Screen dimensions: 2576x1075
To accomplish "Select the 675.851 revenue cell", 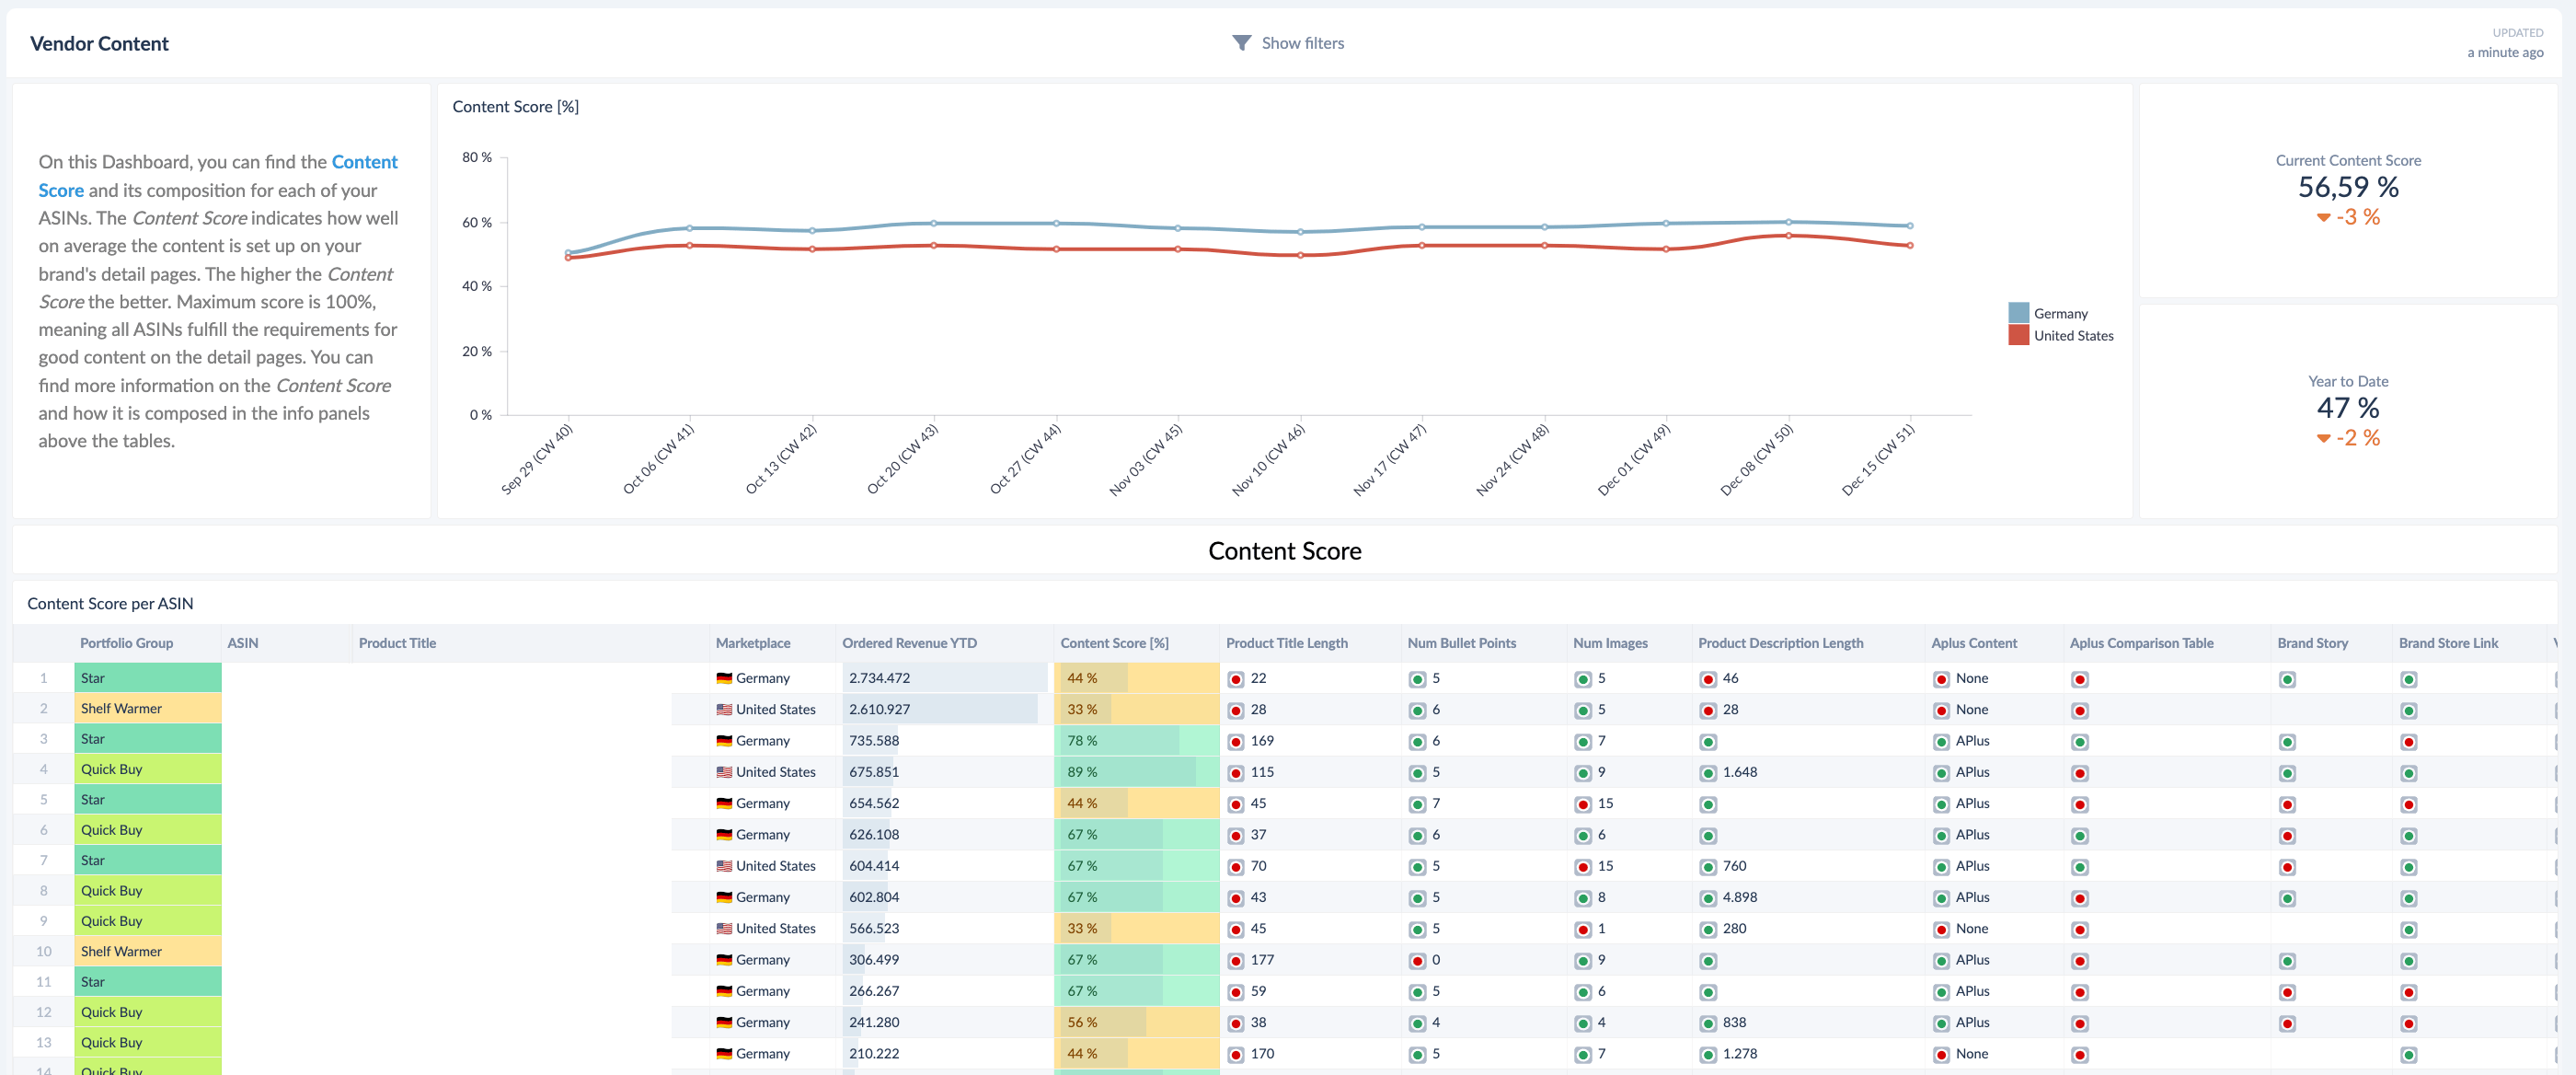I will pyautogui.click(x=945, y=772).
